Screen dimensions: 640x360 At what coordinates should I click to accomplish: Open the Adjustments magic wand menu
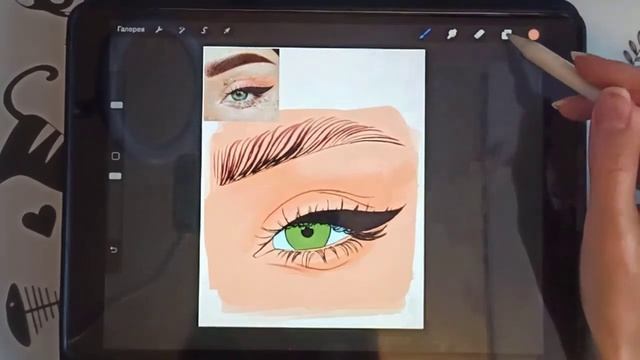(182, 30)
